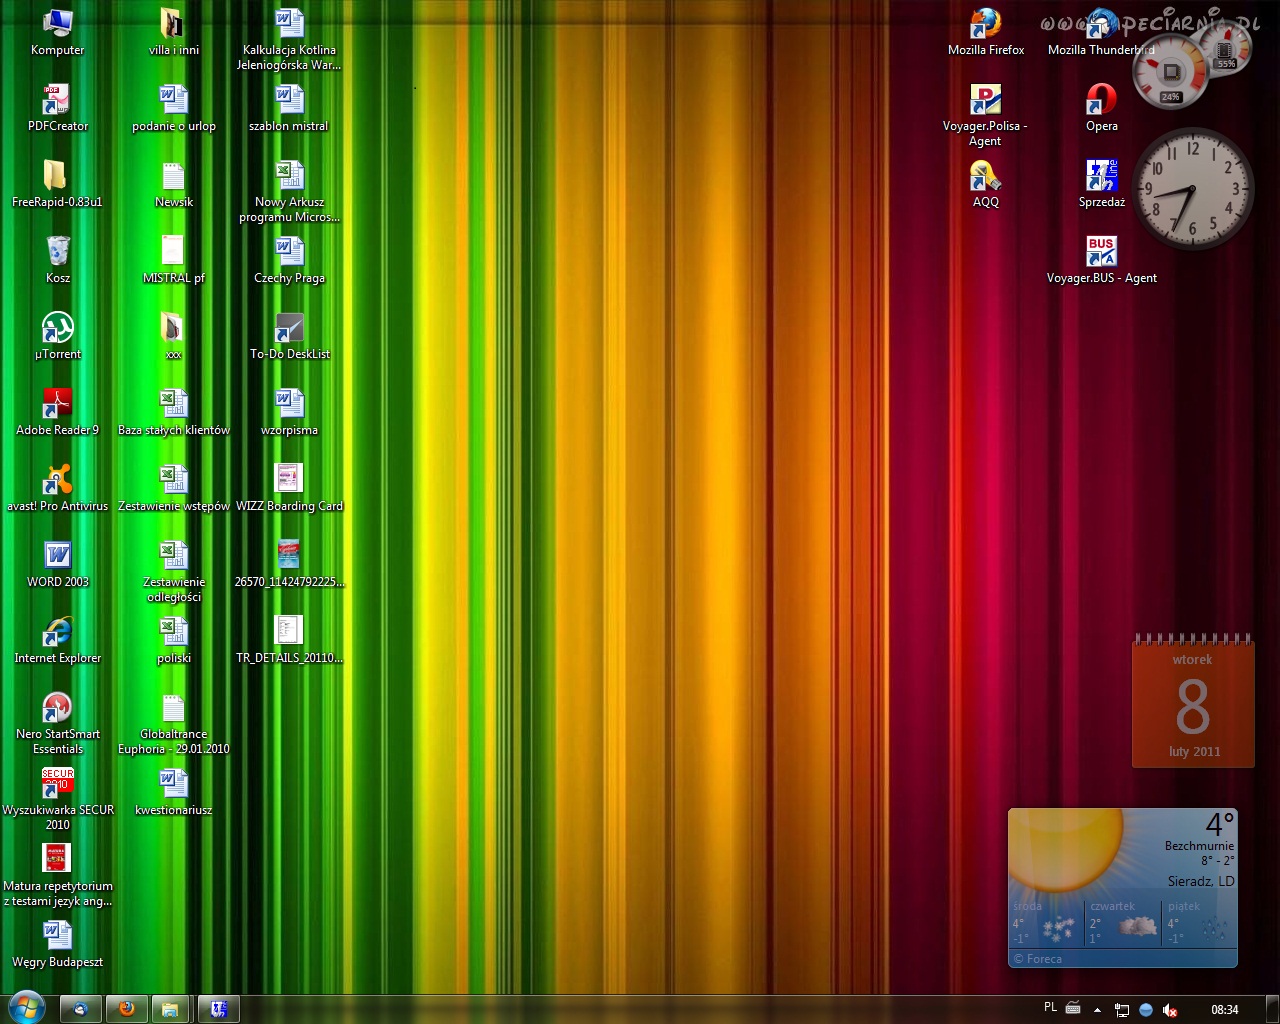Open the PL language bar selector
This screenshot has height=1024, width=1280.
(1050, 1008)
